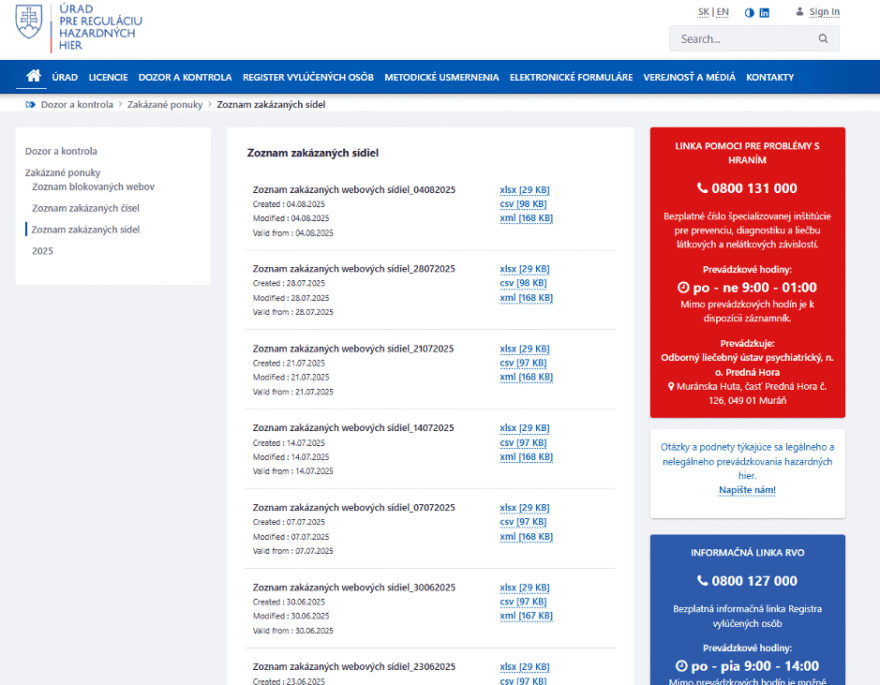Download xlsx for list 04082025
The height and width of the screenshot is (685, 880).
click(524, 190)
